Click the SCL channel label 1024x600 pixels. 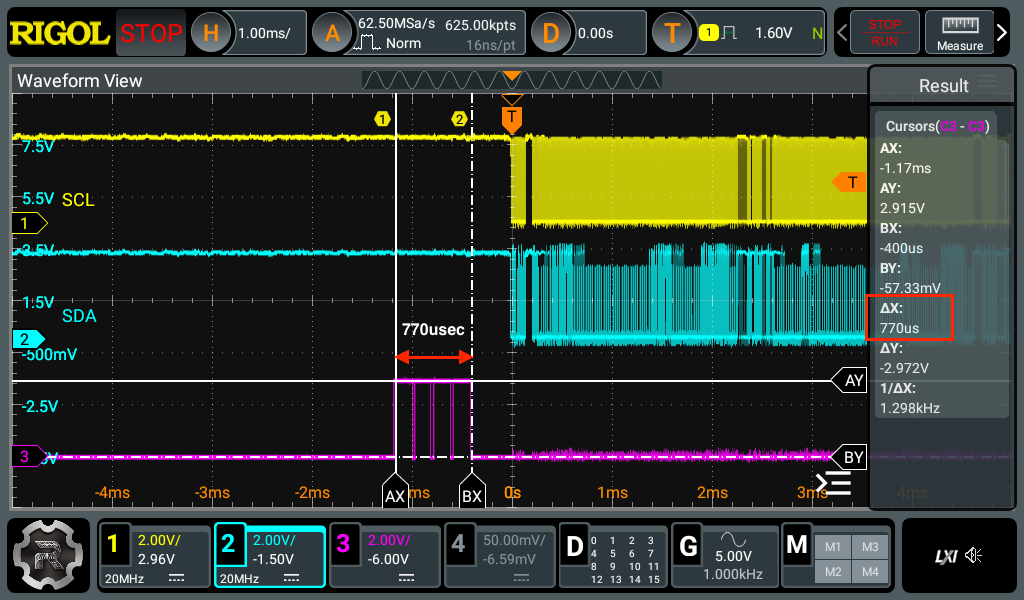(x=78, y=200)
